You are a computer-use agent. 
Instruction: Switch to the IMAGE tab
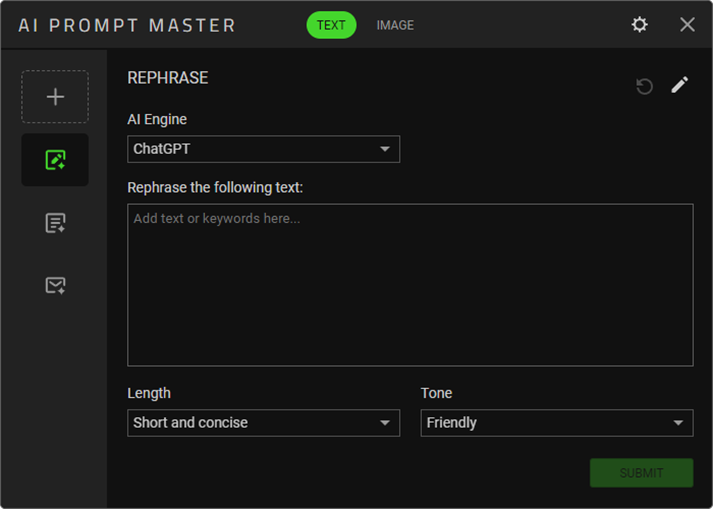click(x=395, y=25)
